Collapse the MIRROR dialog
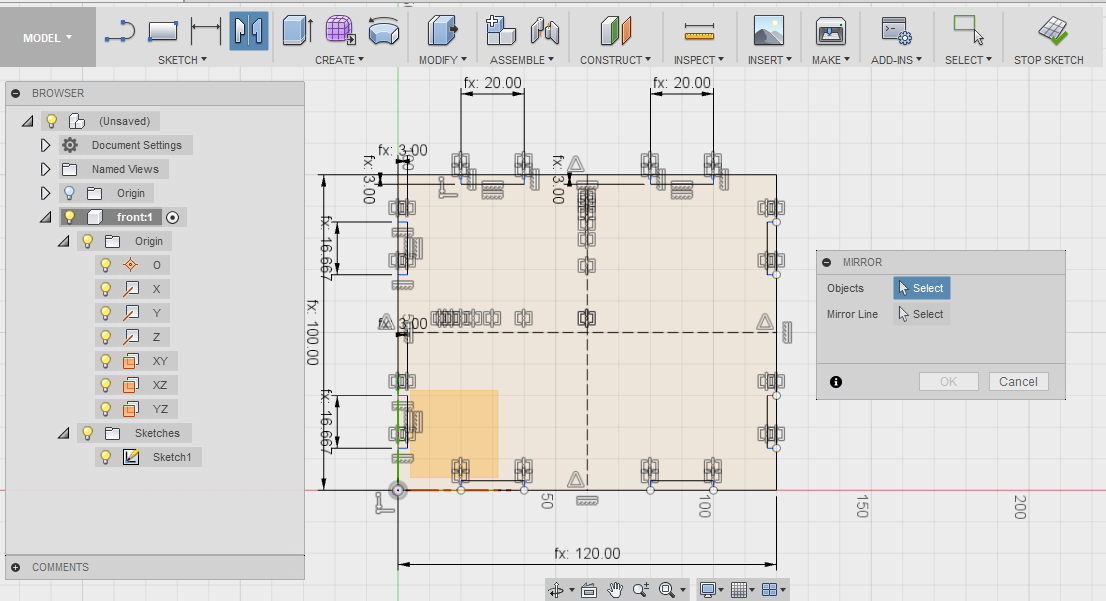 pyautogui.click(x=827, y=262)
